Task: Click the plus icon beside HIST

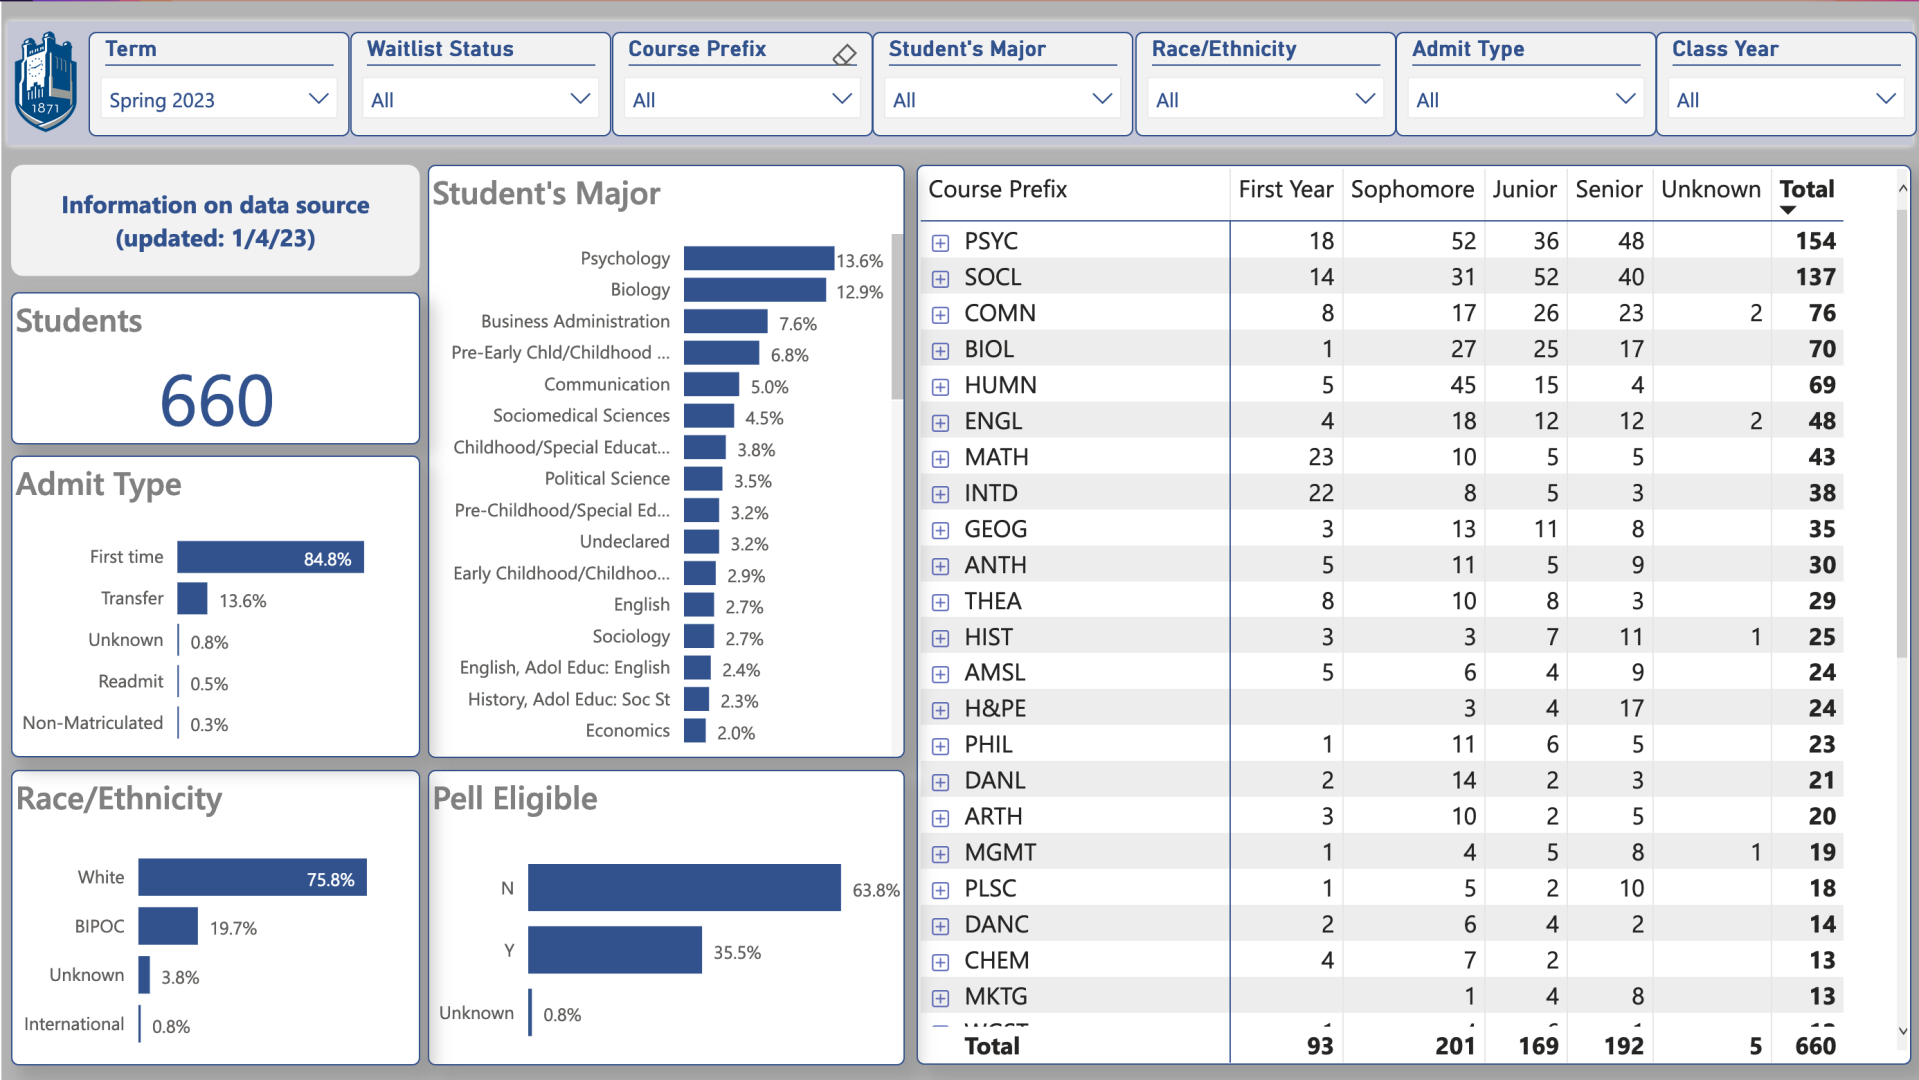Action: (x=940, y=638)
